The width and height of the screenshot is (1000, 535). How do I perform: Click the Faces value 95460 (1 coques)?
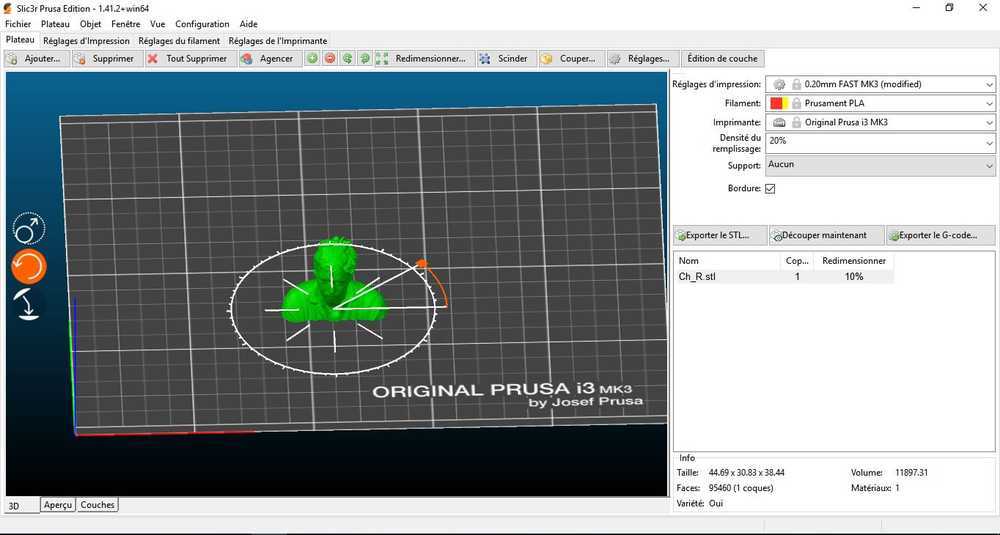click(x=740, y=488)
